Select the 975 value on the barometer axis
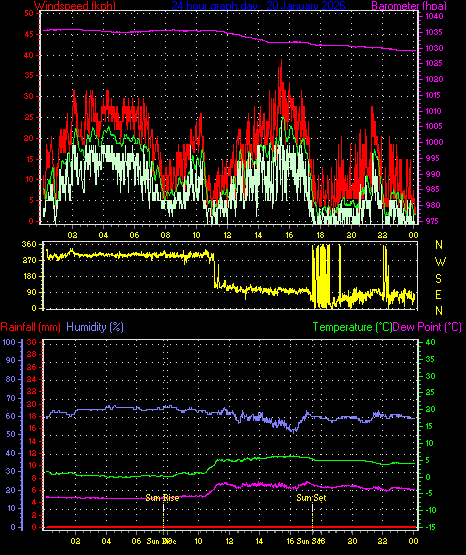This screenshot has height=555, width=466. click(x=432, y=221)
